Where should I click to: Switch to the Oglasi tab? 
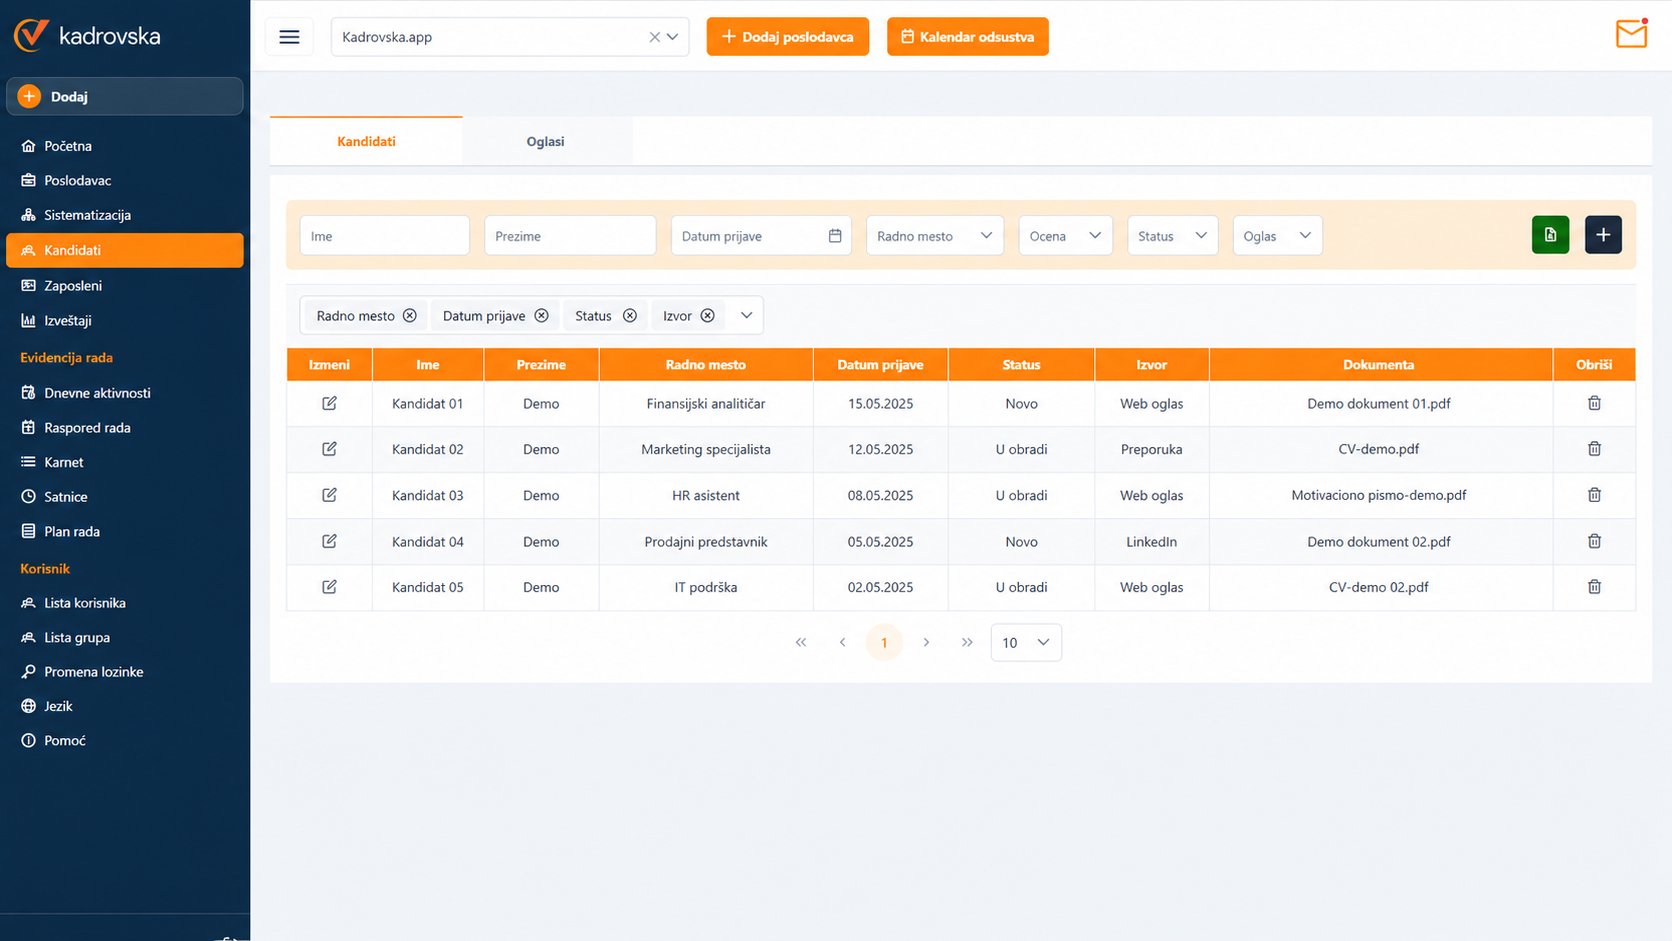(x=546, y=141)
